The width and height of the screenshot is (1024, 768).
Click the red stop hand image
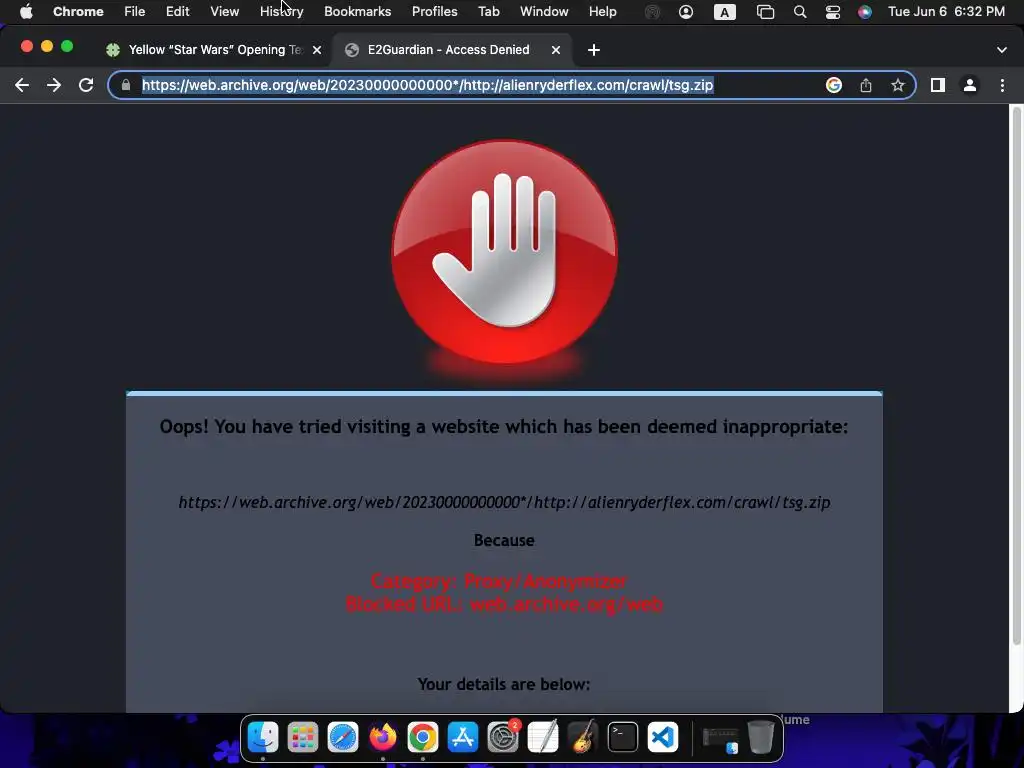coord(504,252)
